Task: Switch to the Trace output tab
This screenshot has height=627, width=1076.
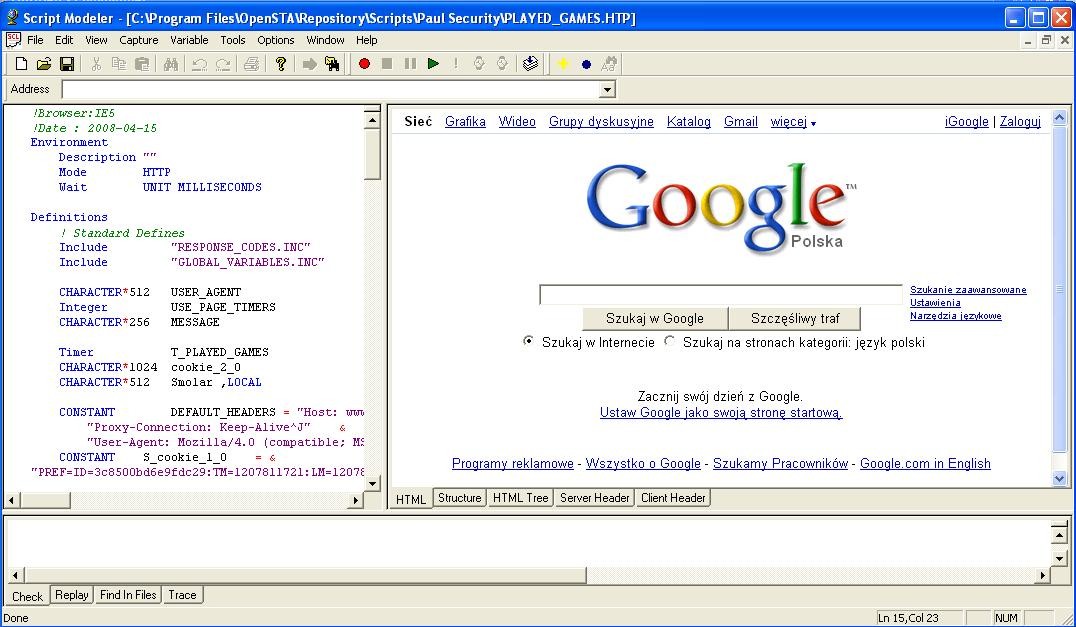Action: pyautogui.click(x=183, y=595)
